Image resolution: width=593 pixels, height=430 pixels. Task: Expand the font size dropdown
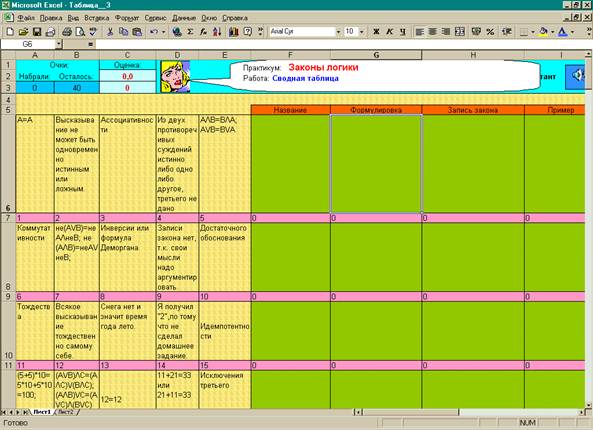click(x=362, y=32)
